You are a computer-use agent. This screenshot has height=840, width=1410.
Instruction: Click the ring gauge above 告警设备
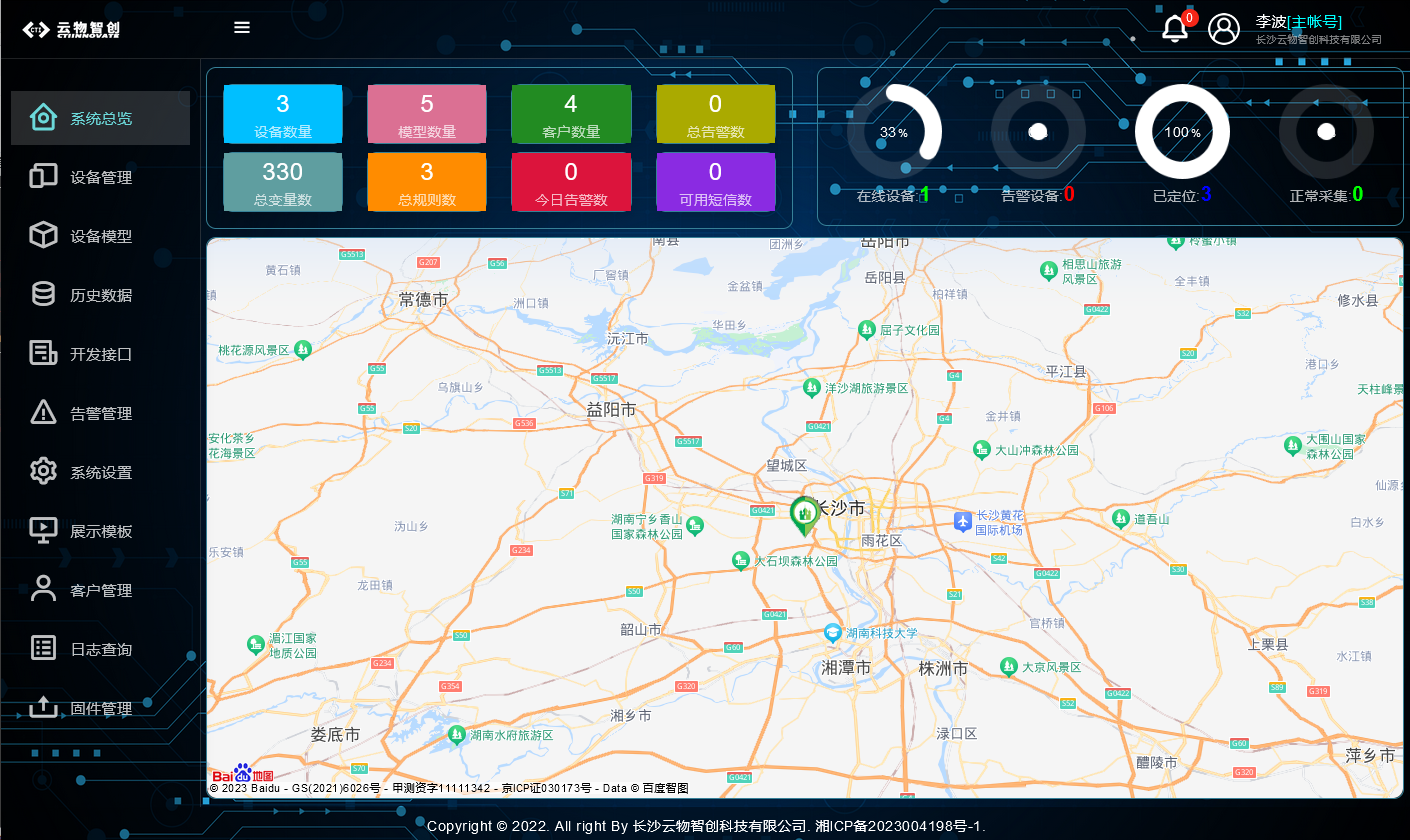1038,131
